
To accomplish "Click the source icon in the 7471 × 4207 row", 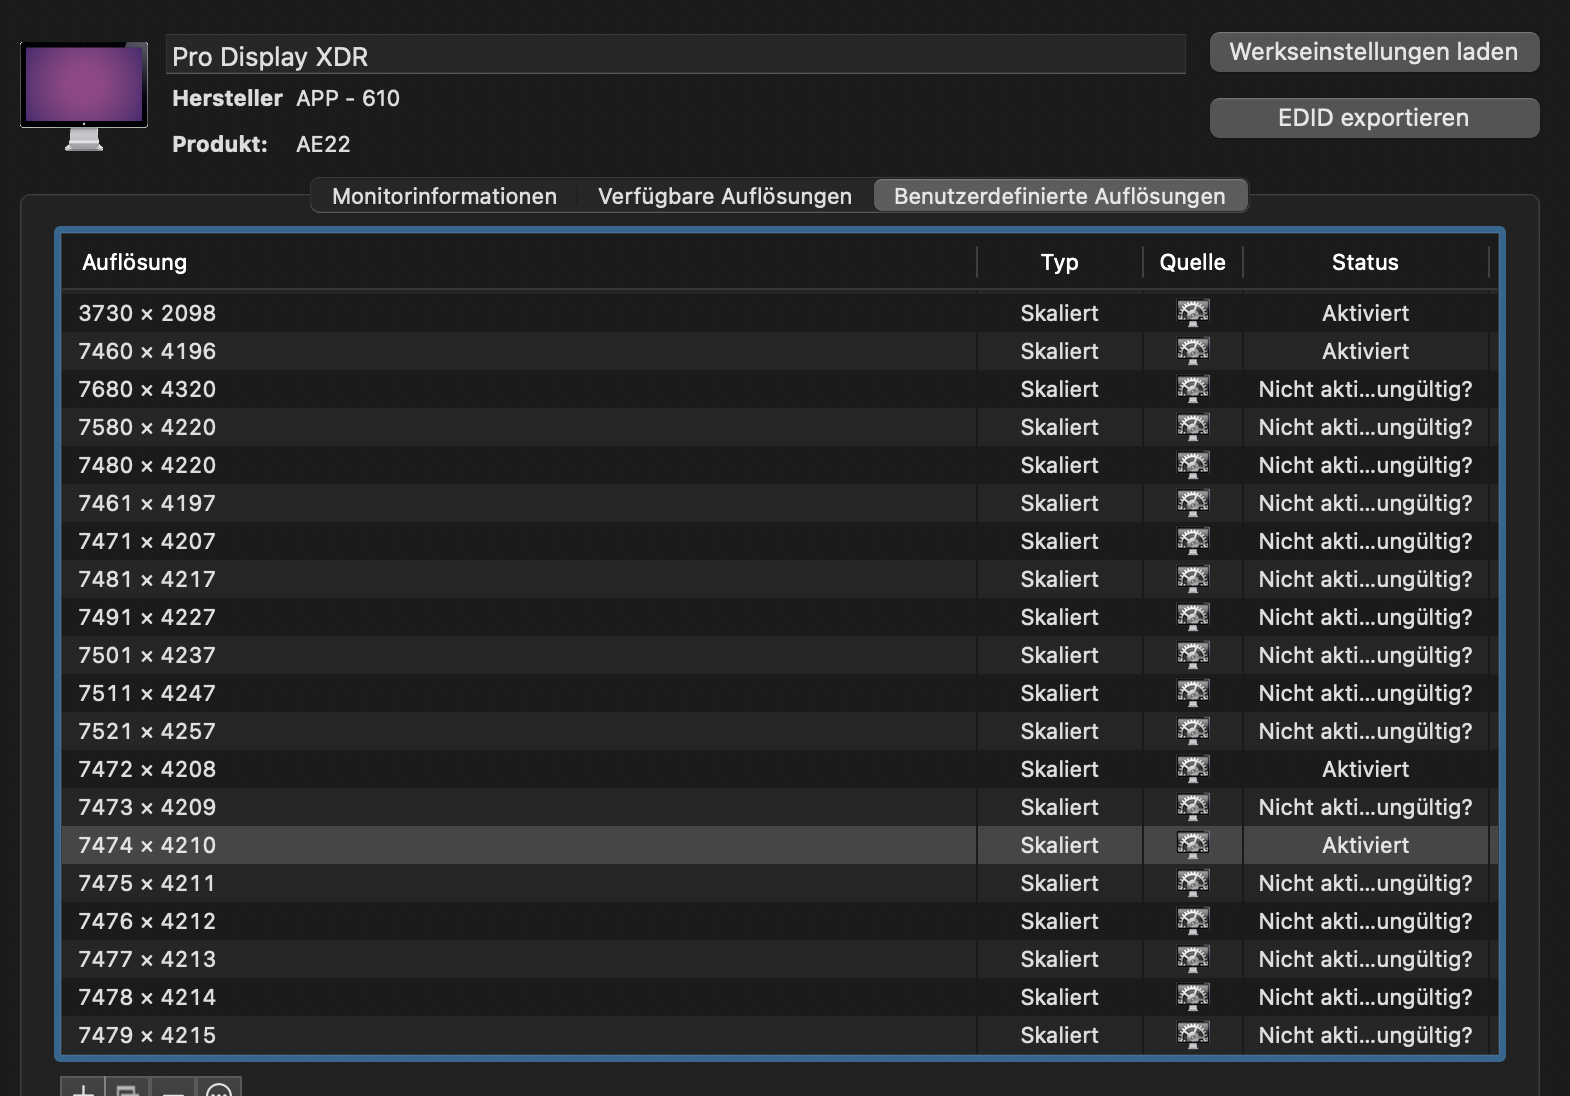I will click(x=1193, y=541).
